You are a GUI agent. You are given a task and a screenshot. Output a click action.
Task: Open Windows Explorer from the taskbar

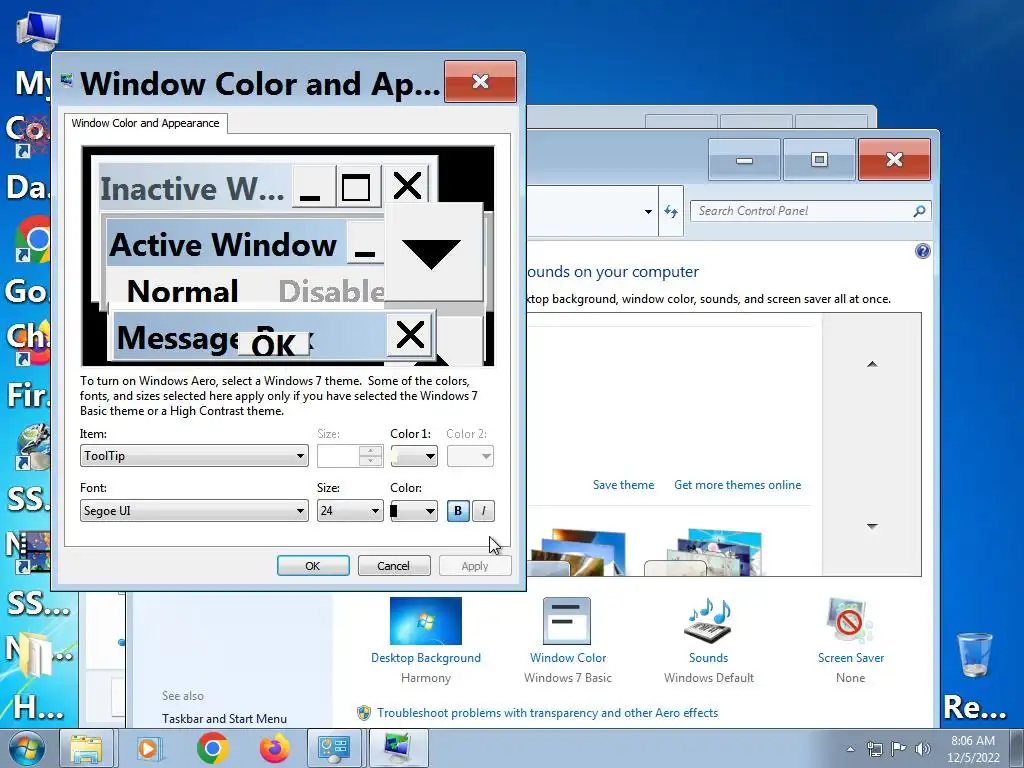87,748
